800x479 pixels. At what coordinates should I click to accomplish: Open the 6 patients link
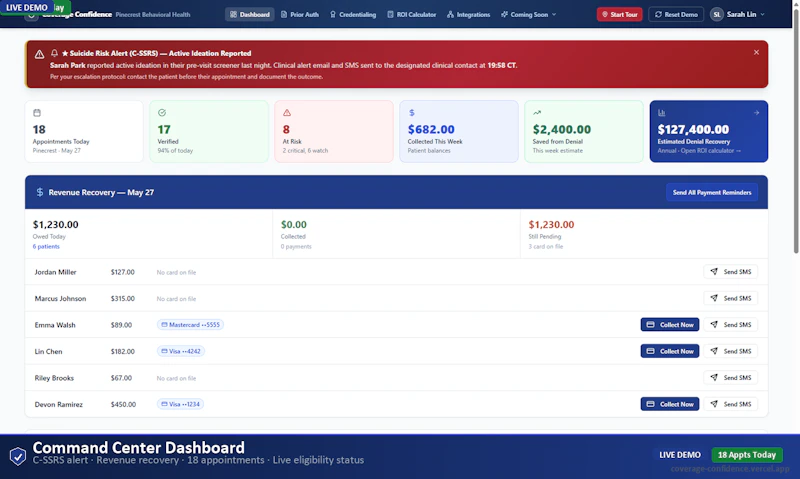46,246
